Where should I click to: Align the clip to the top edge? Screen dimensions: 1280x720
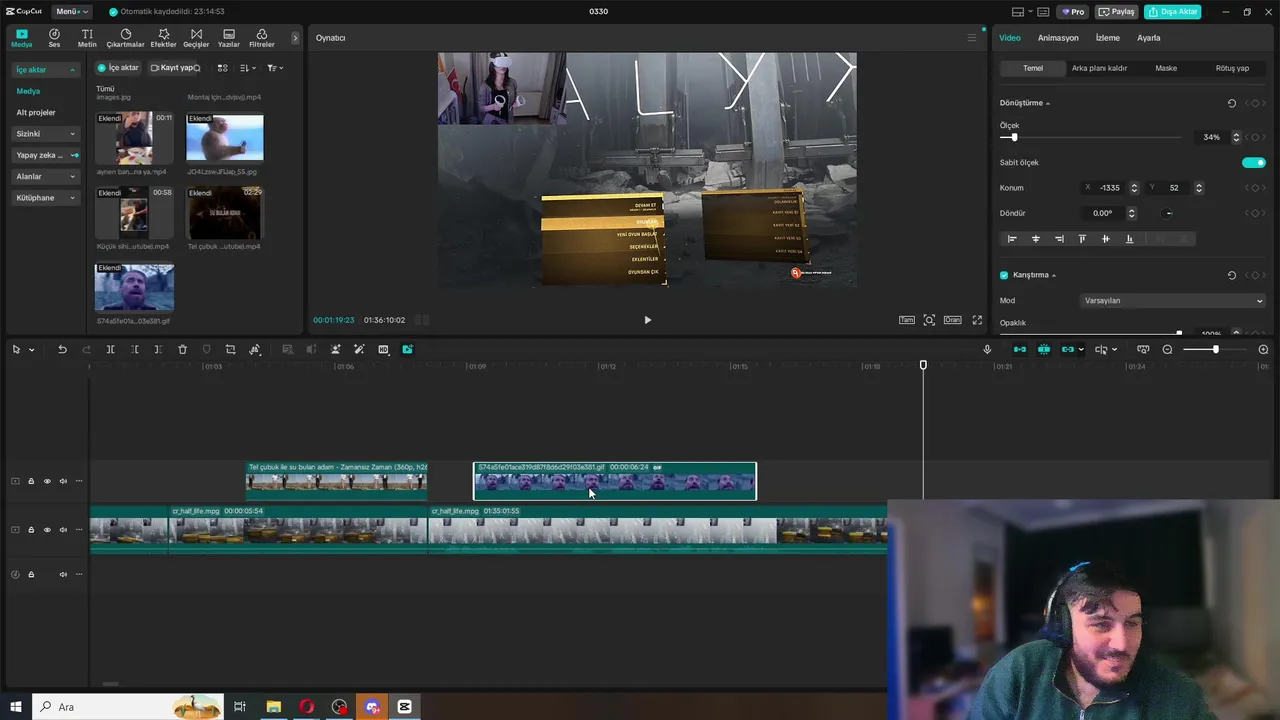point(1082,239)
